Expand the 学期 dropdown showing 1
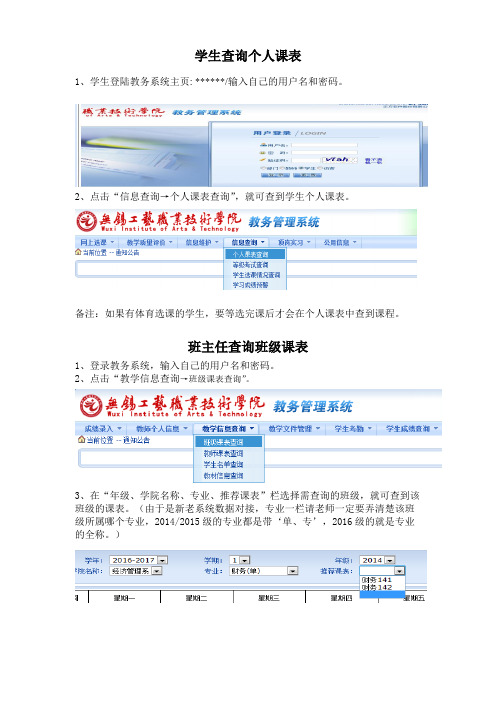 (239, 560)
